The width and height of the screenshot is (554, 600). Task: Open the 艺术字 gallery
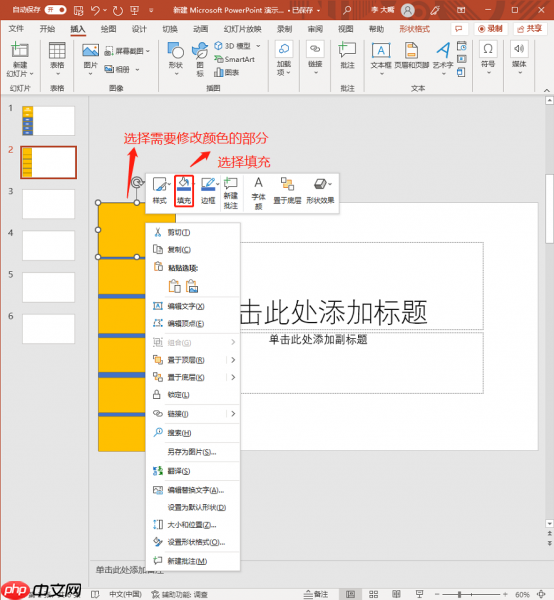pyautogui.click(x=443, y=58)
